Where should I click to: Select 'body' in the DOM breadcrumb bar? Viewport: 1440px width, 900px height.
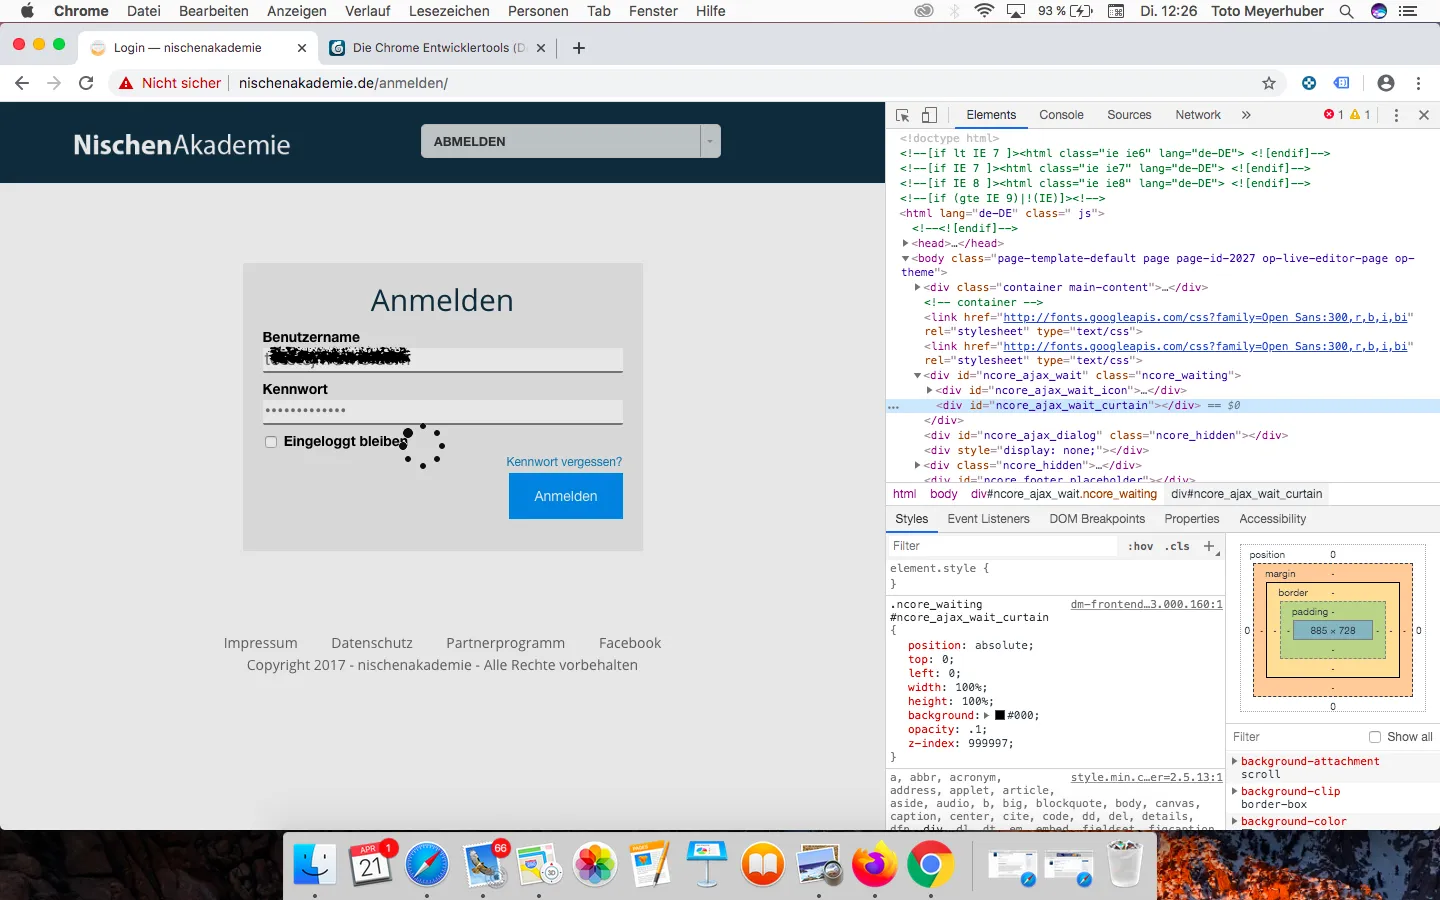[x=943, y=494]
